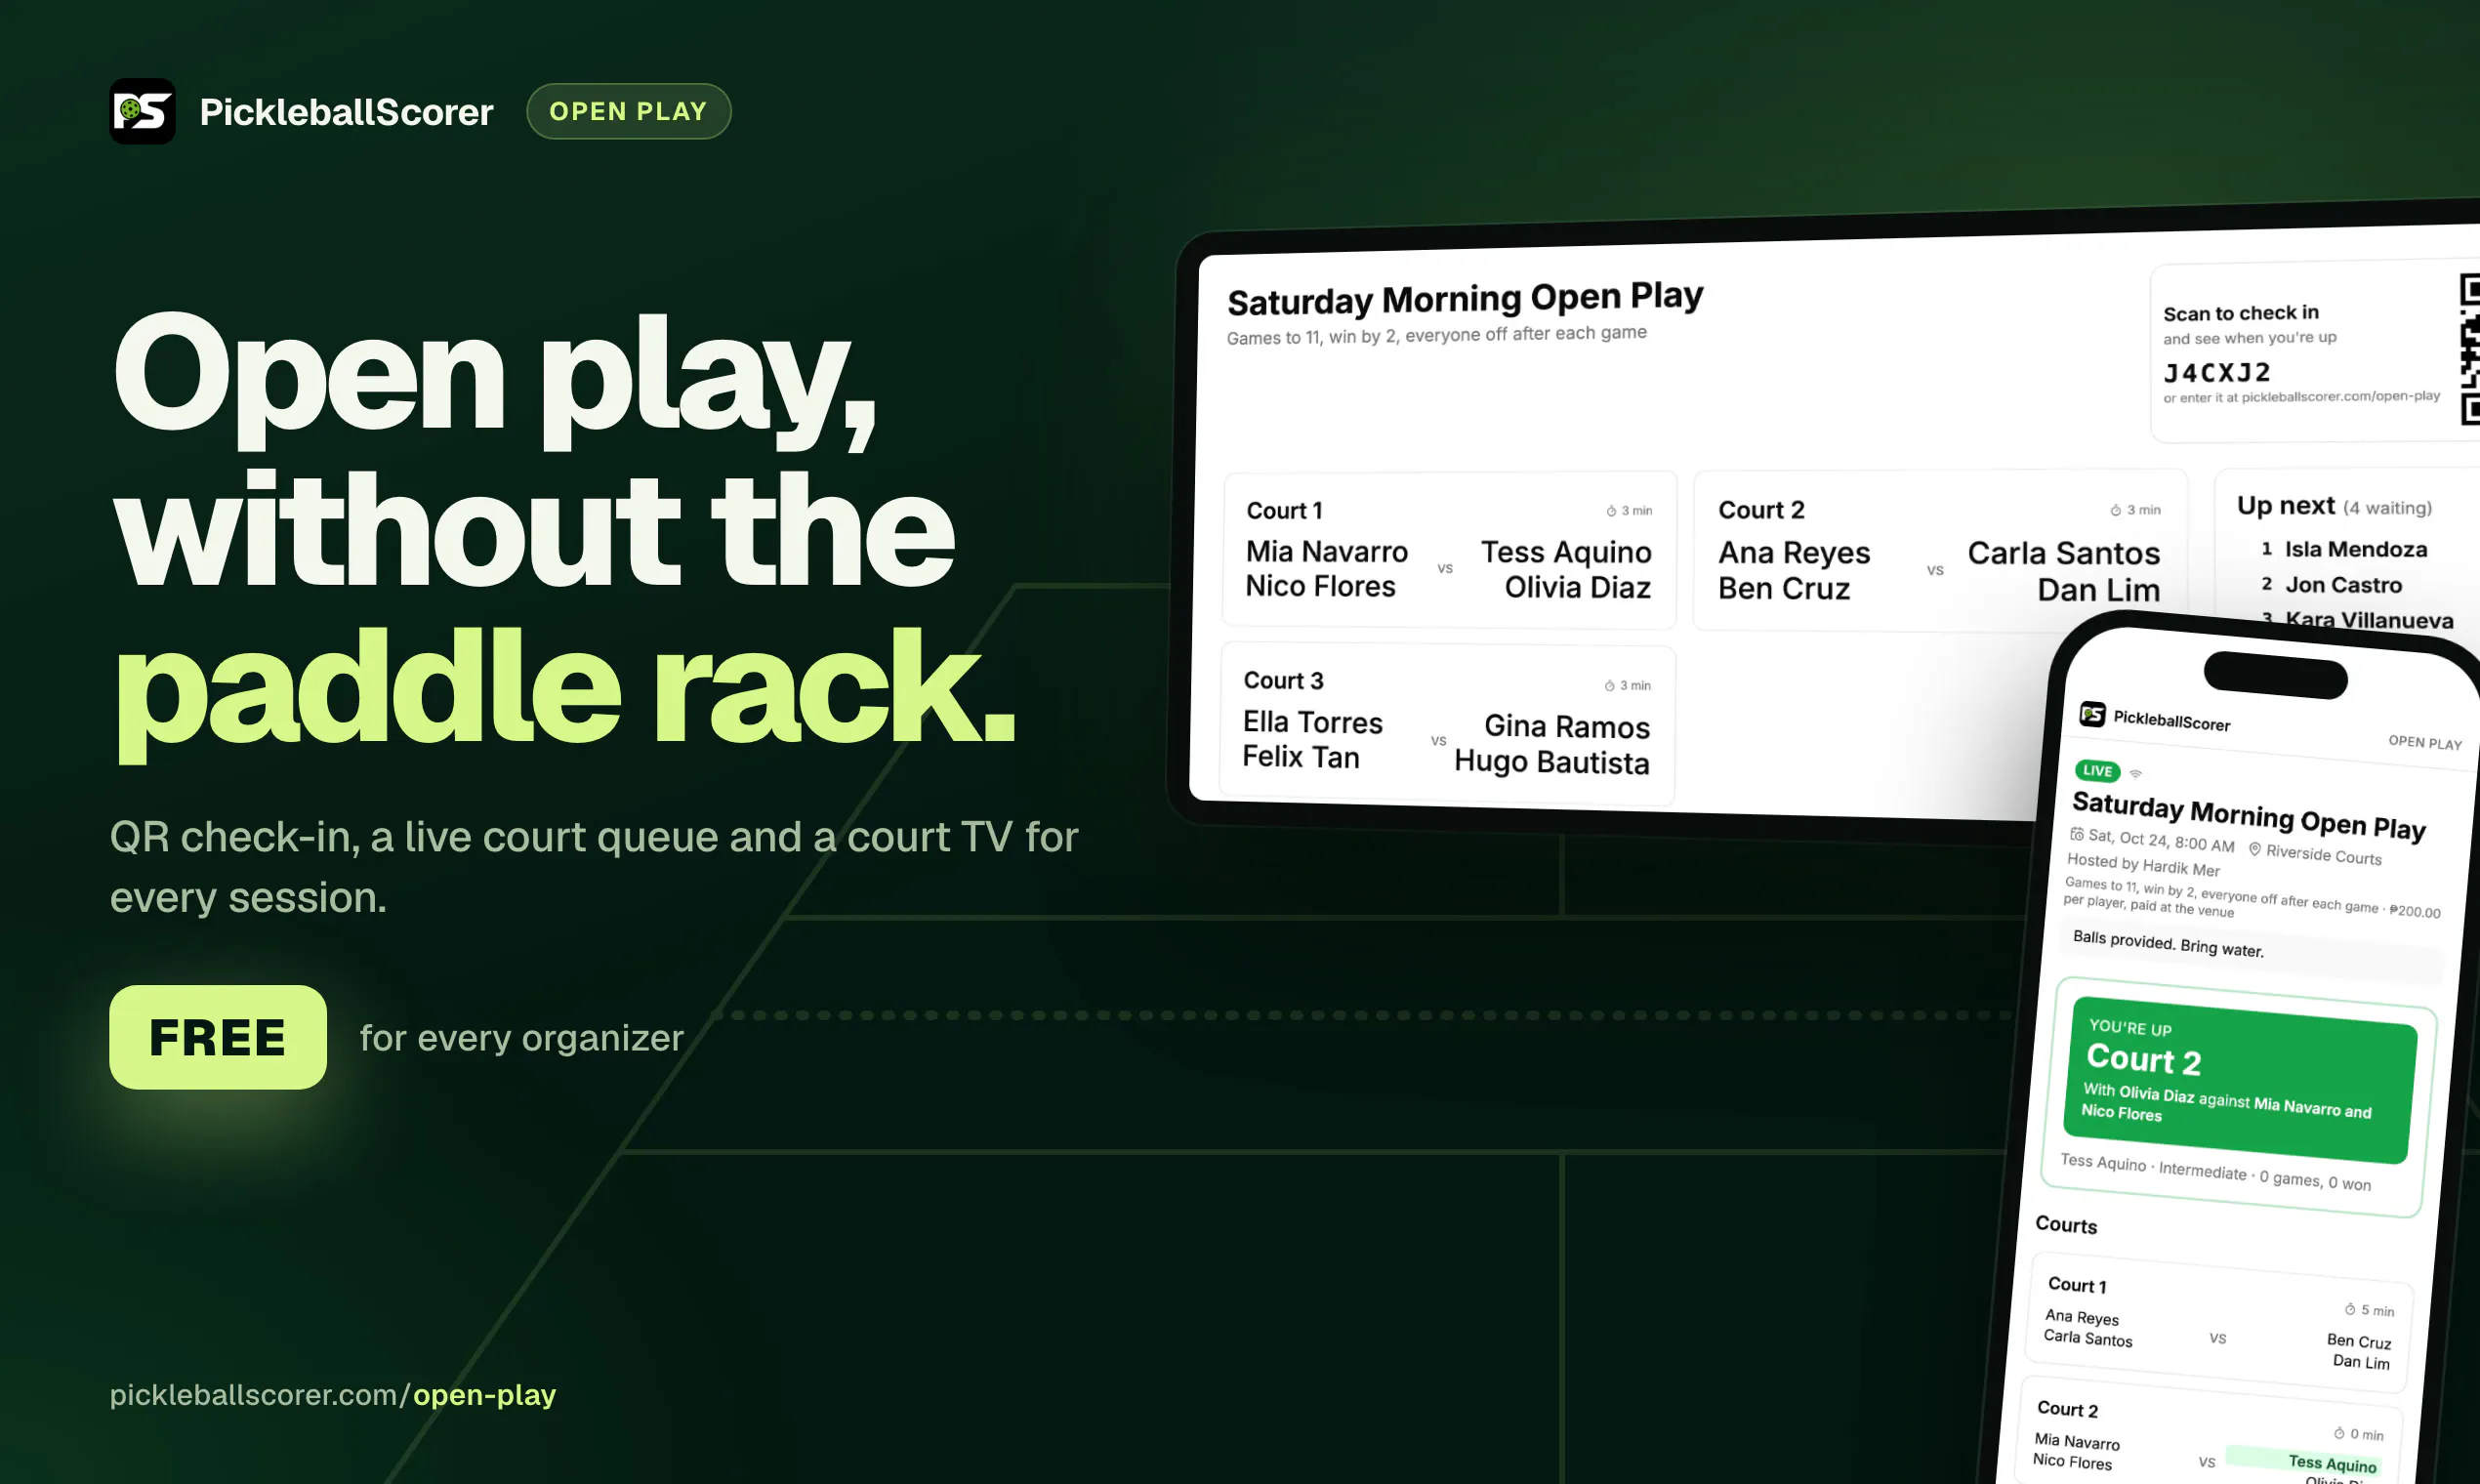
Task: Click the 5 min timer icon on phone Court 1
Action: click(x=2350, y=1309)
